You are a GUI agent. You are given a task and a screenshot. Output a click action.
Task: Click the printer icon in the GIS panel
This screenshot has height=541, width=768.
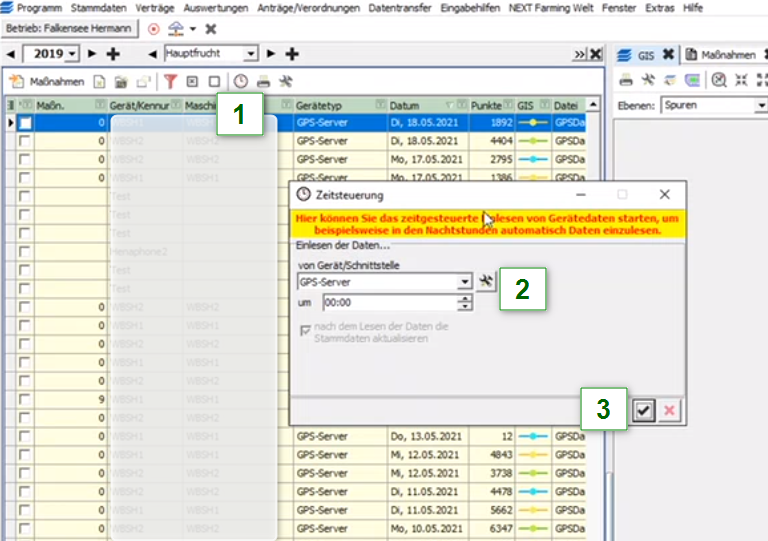(626, 80)
